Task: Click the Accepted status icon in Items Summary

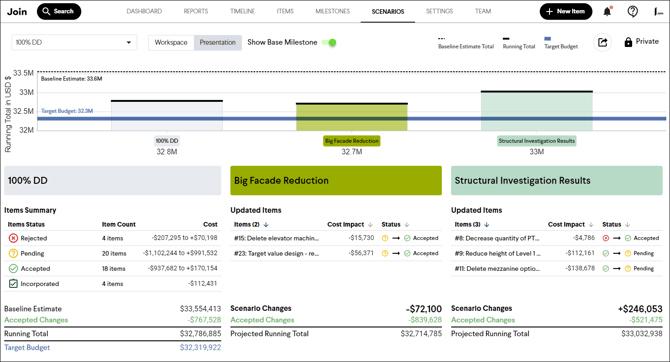Action: tap(13, 268)
